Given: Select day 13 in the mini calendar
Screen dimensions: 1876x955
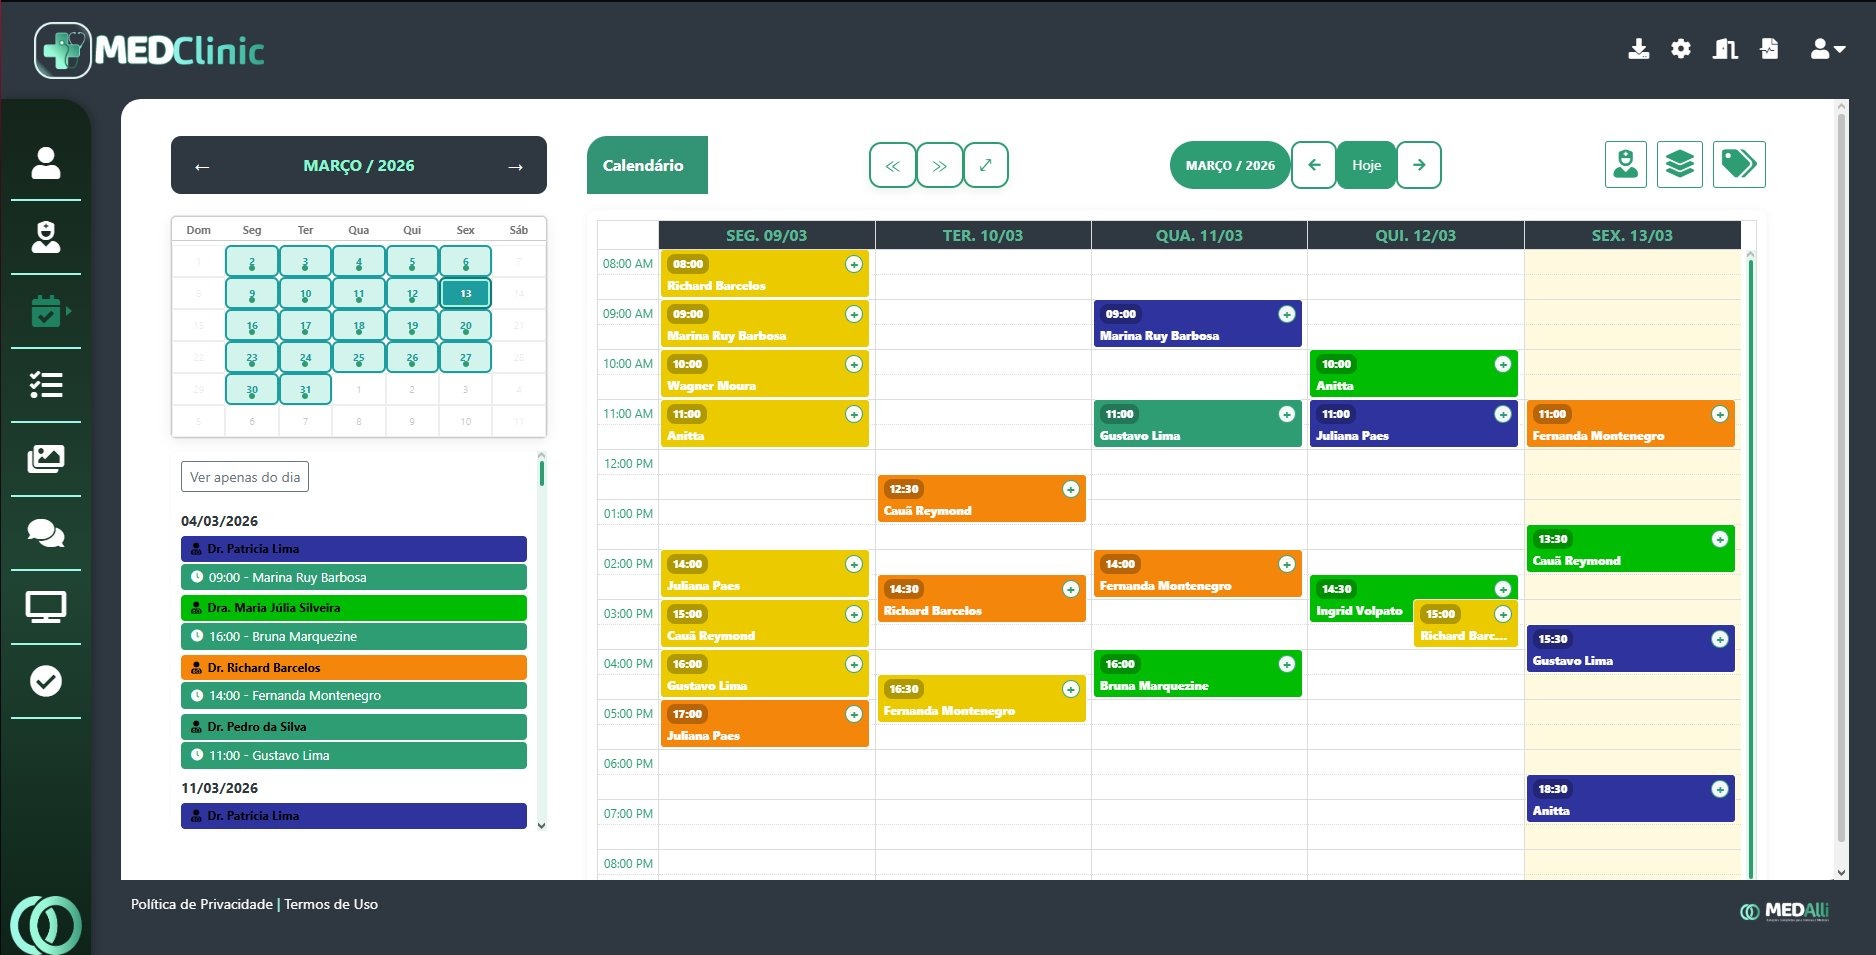Looking at the screenshot, I should (x=464, y=293).
